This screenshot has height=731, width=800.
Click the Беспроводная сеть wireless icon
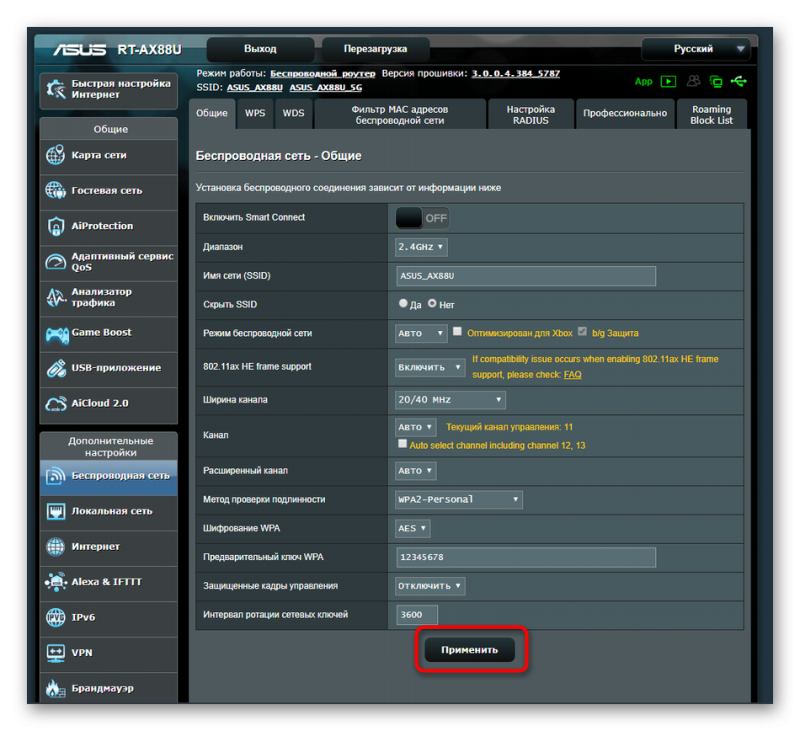click(x=55, y=475)
